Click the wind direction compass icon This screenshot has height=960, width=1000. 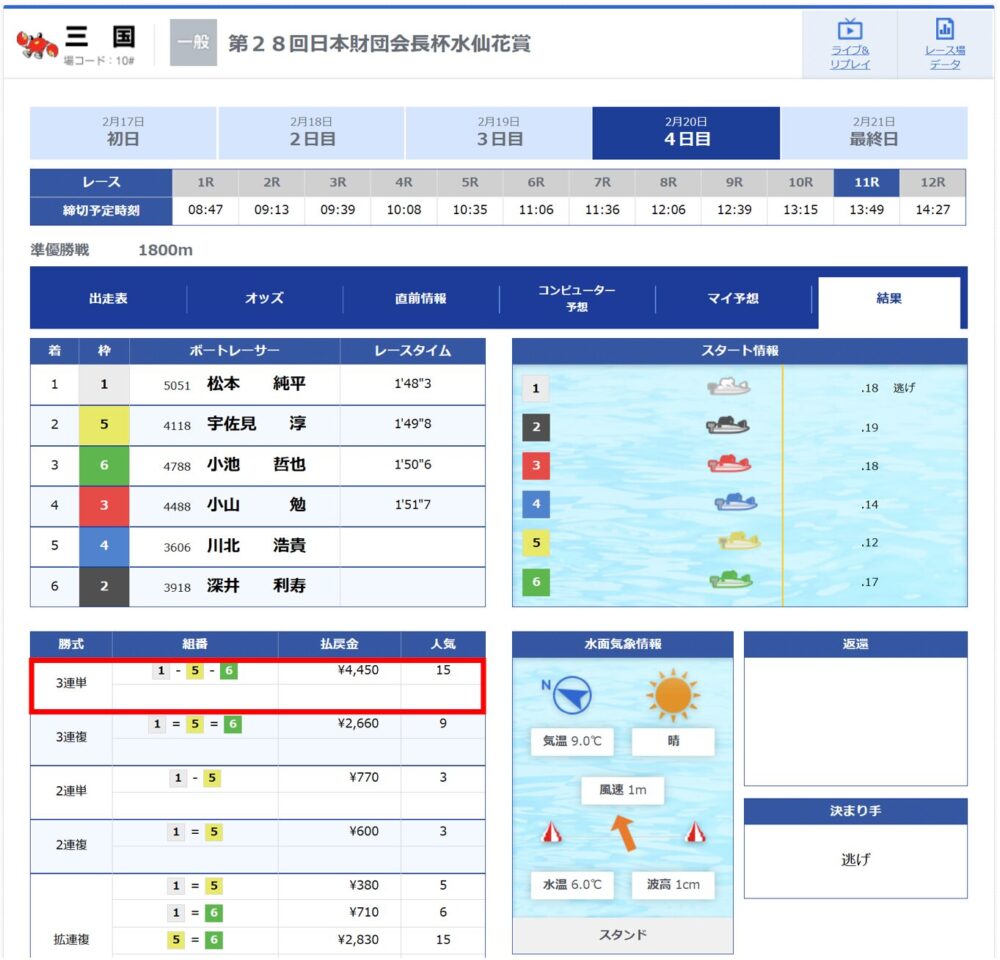point(571,695)
